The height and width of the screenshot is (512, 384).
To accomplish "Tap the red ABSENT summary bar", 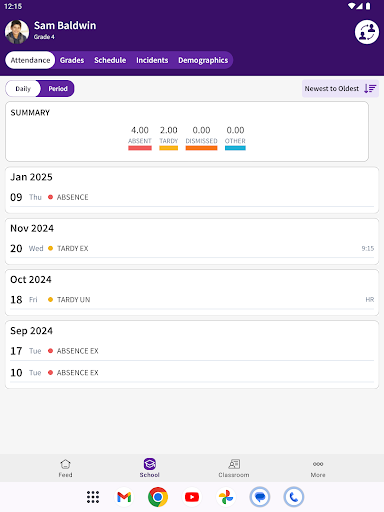I will (140, 148).
